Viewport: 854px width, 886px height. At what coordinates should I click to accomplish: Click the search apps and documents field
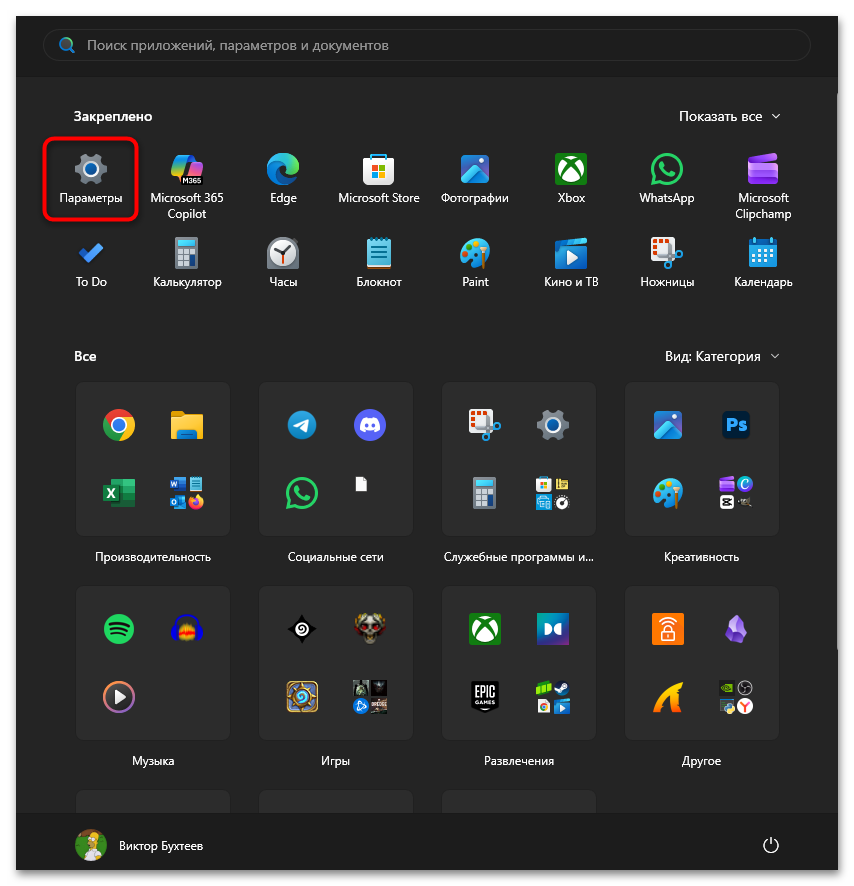(x=427, y=45)
